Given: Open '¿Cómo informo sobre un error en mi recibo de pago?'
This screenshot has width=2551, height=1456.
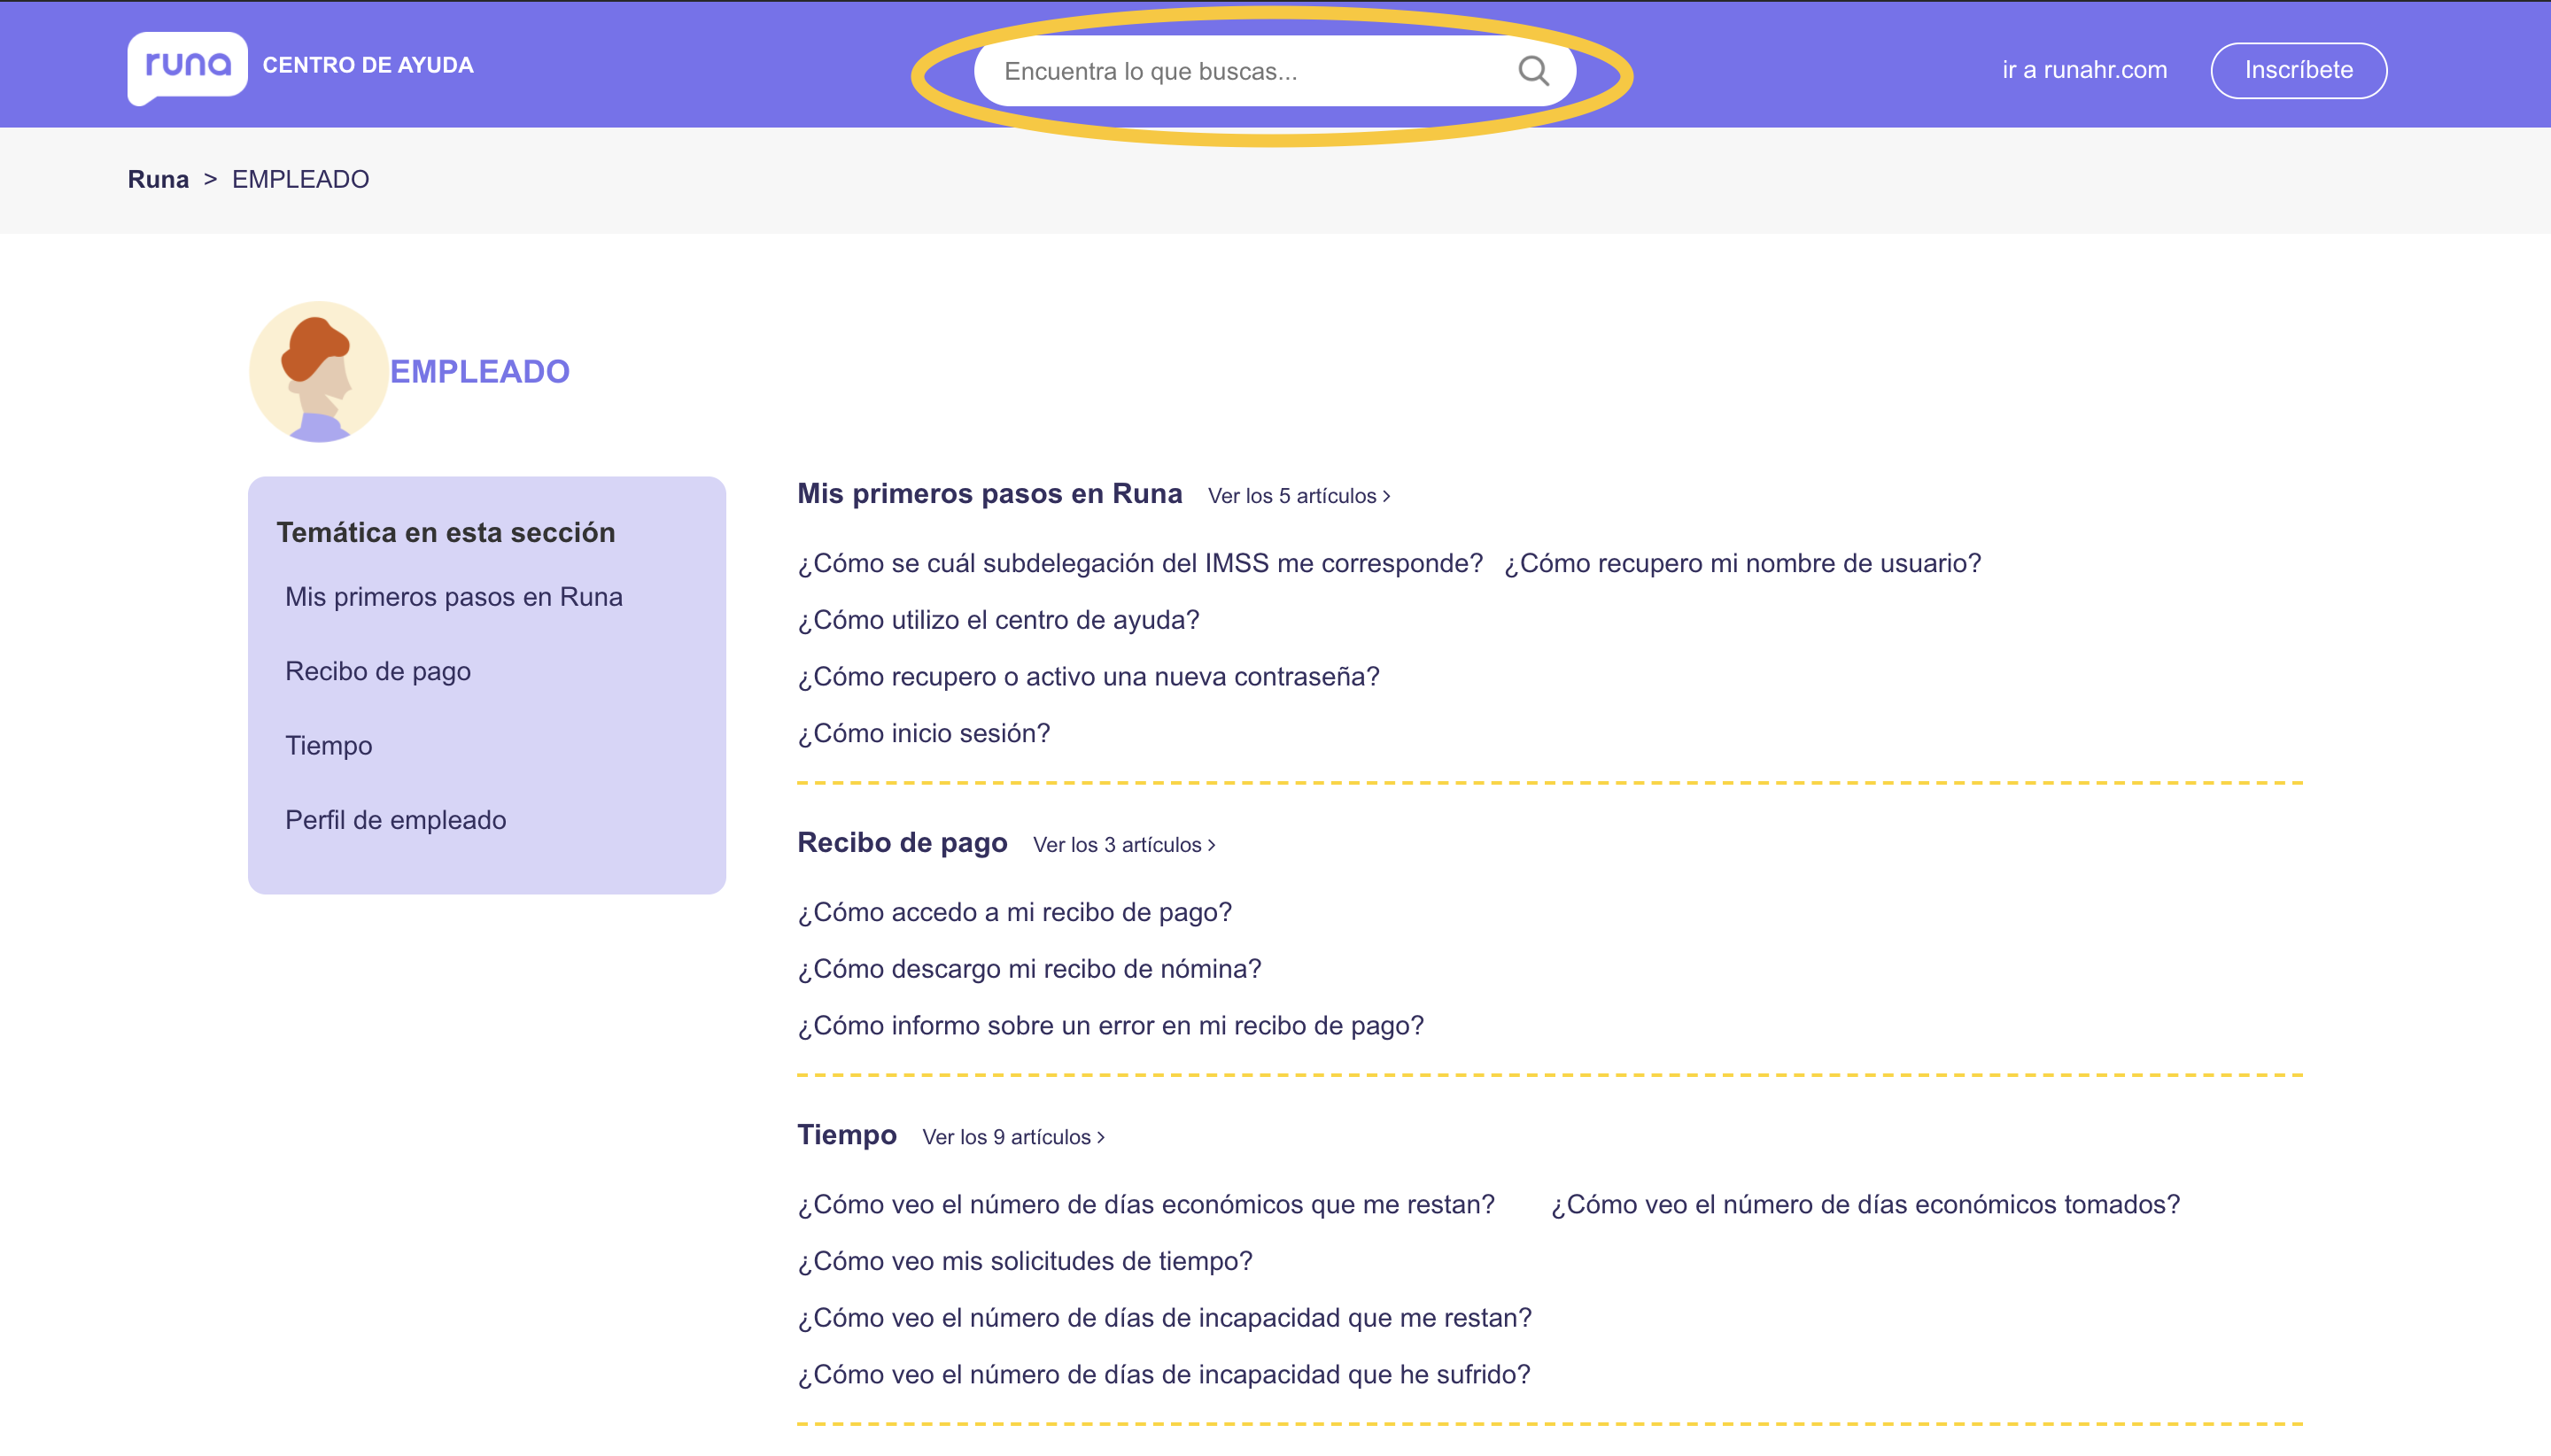Looking at the screenshot, I should (1110, 1026).
